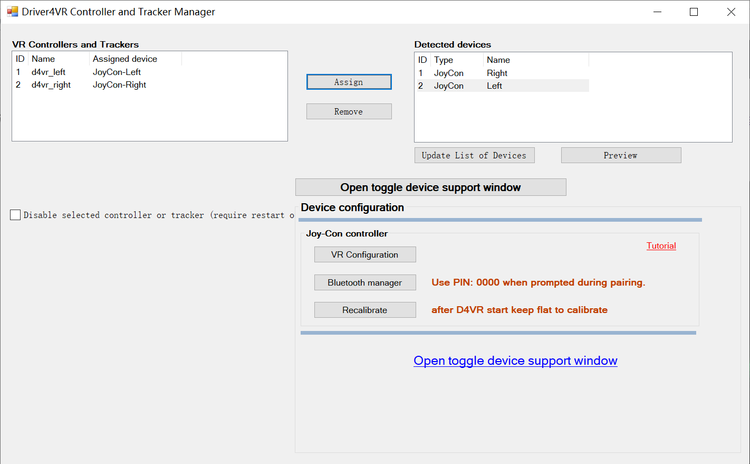The height and width of the screenshot is (464, 750).
Task: Select detected JoyCon Left device row
Action: (502, 86)
